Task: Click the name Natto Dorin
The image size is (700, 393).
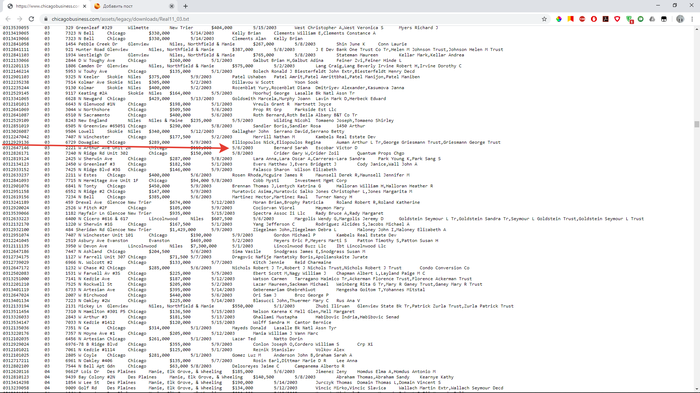Action: coord(288,339)
